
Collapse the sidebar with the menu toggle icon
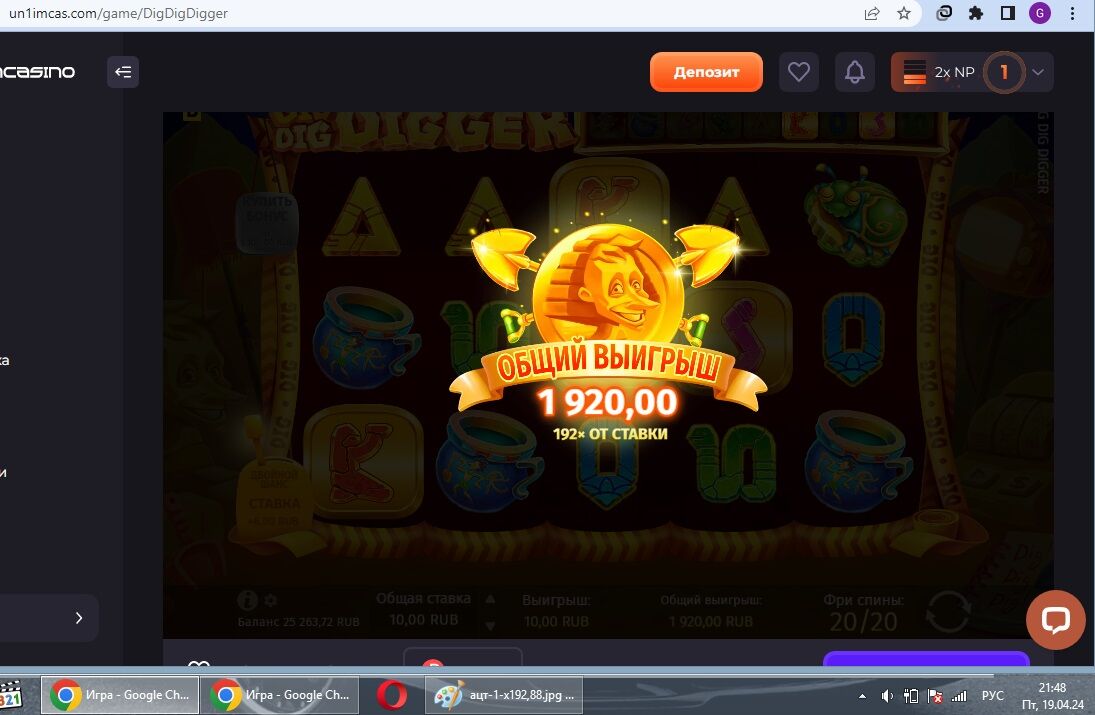coord(123,72)
